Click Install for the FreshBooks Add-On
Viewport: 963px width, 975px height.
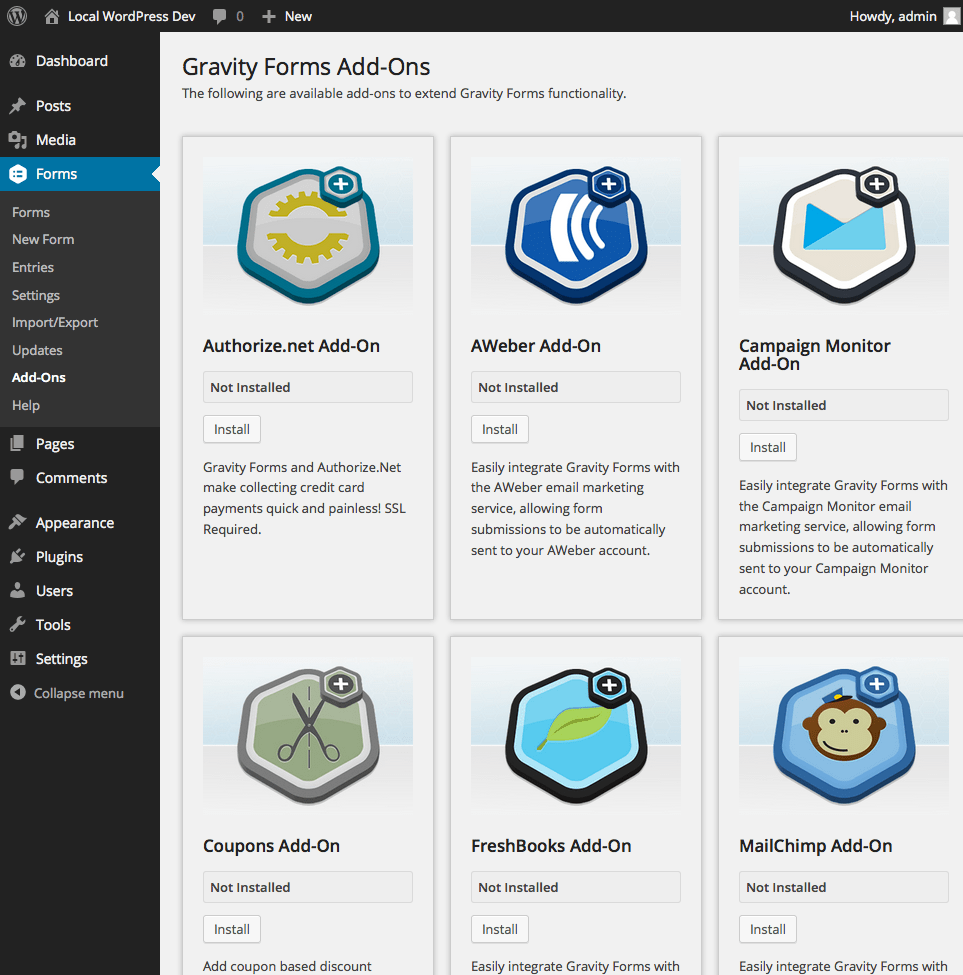[499, 929]
